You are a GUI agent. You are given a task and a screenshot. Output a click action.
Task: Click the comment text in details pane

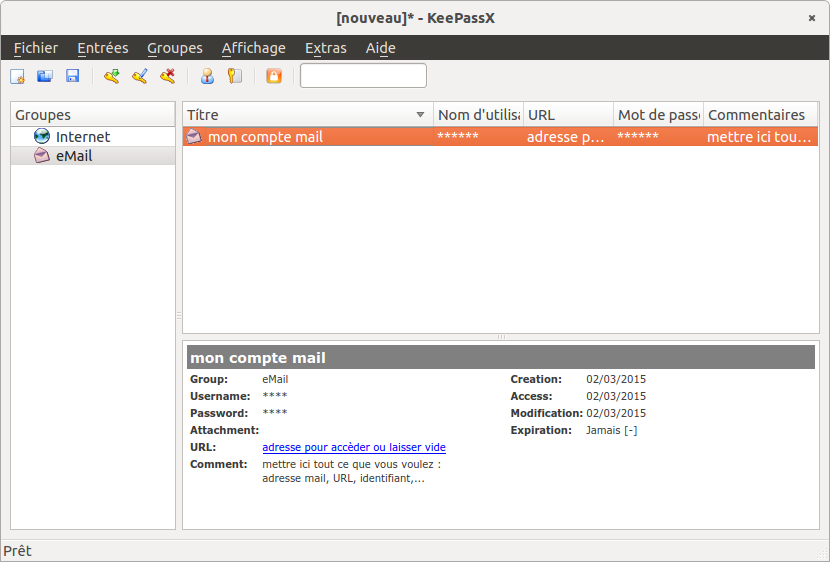click(351, 471)
